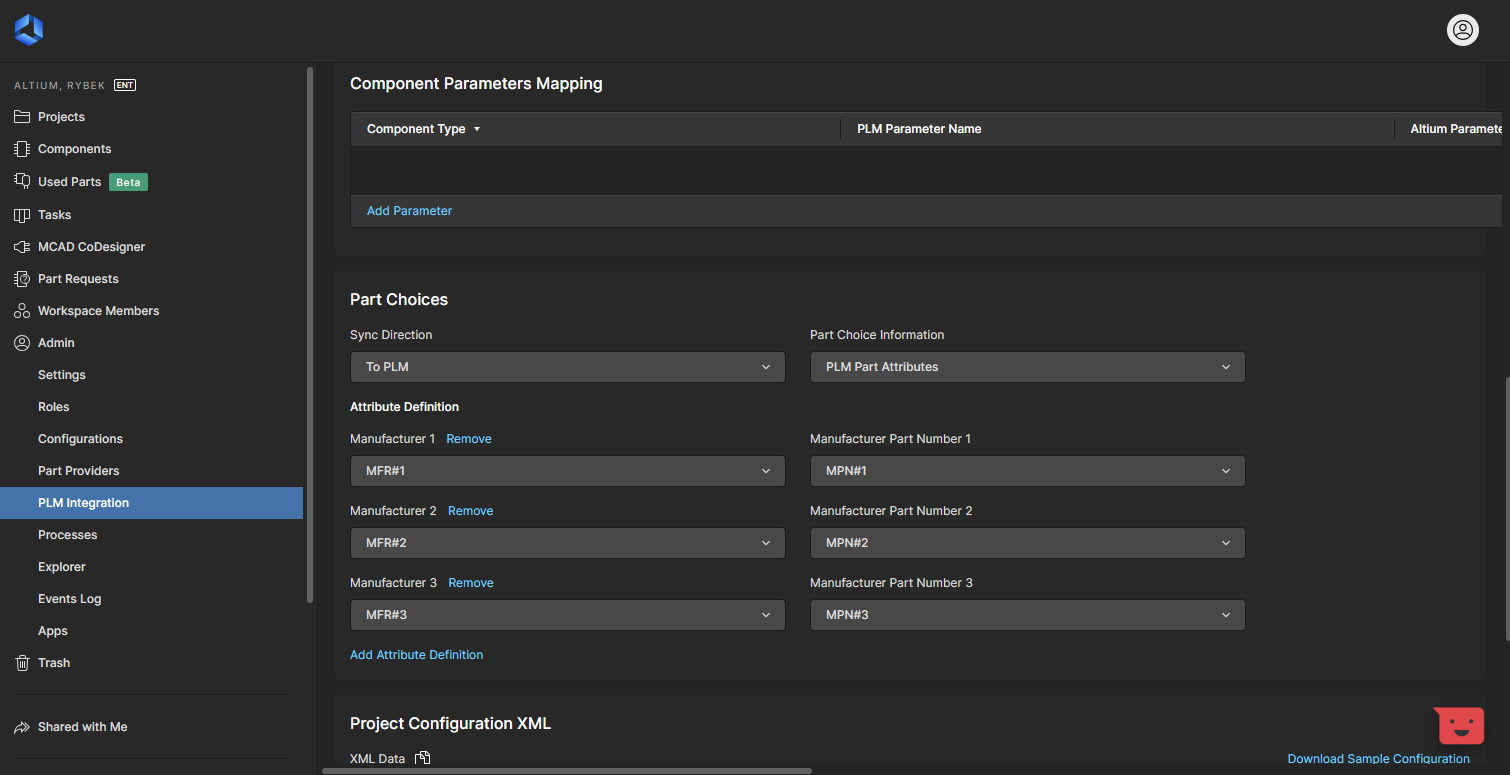1510x775 pixels.
Task: Expand the MFR#3 manufacturer dropdown
Action: tap(568, 615)
